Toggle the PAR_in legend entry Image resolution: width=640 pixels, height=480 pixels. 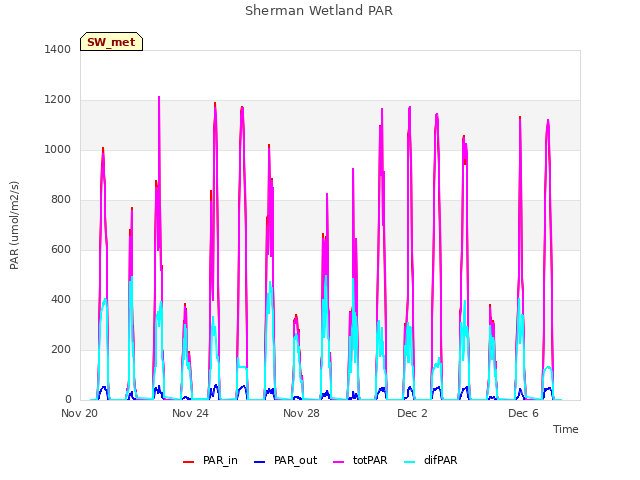tap(210, 460)
